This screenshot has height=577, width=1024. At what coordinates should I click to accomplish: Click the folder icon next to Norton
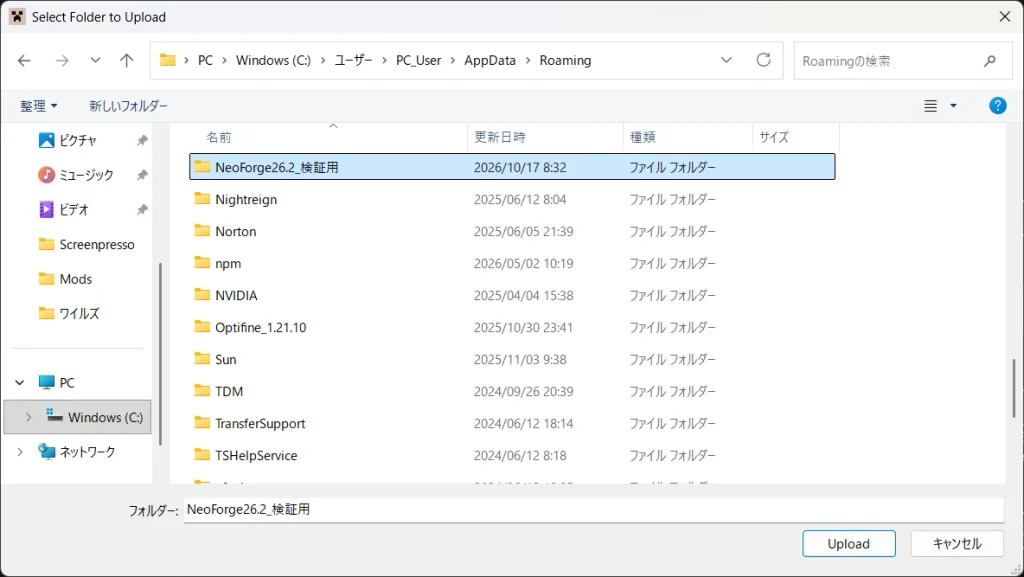pyautogui.click(x=202, y=230)
